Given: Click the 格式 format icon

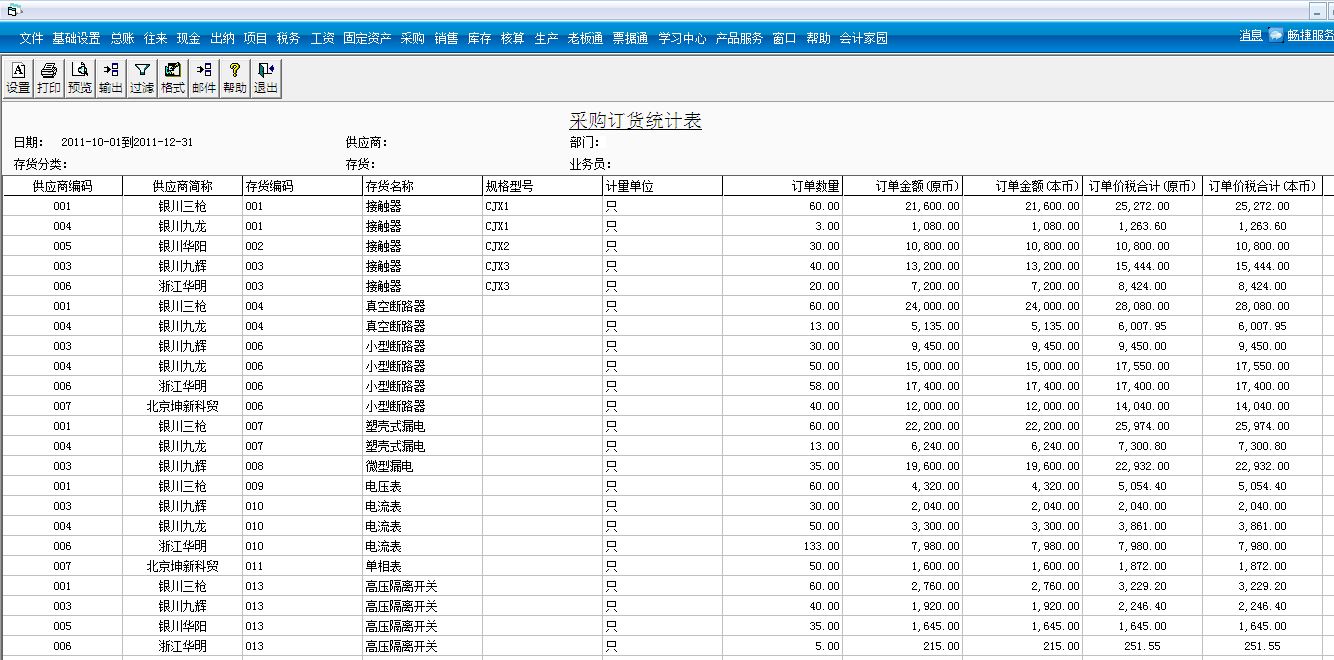Looking at the screenshot, I should tap(172, 77).
